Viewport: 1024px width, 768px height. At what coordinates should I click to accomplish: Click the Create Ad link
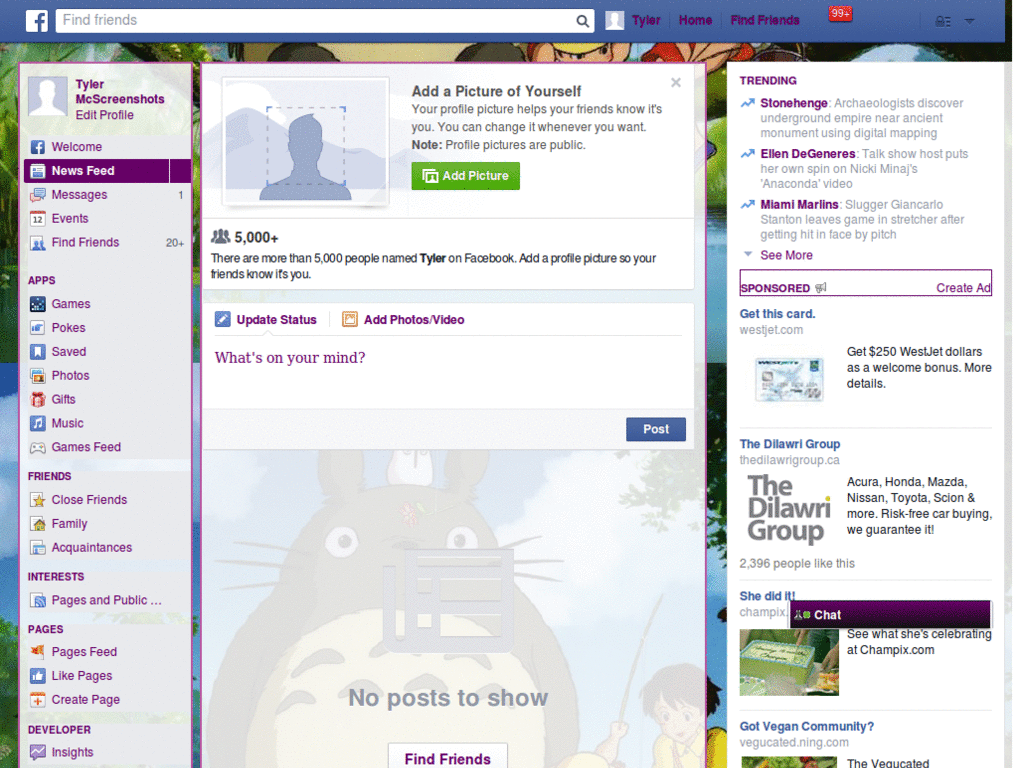[963, 288]
